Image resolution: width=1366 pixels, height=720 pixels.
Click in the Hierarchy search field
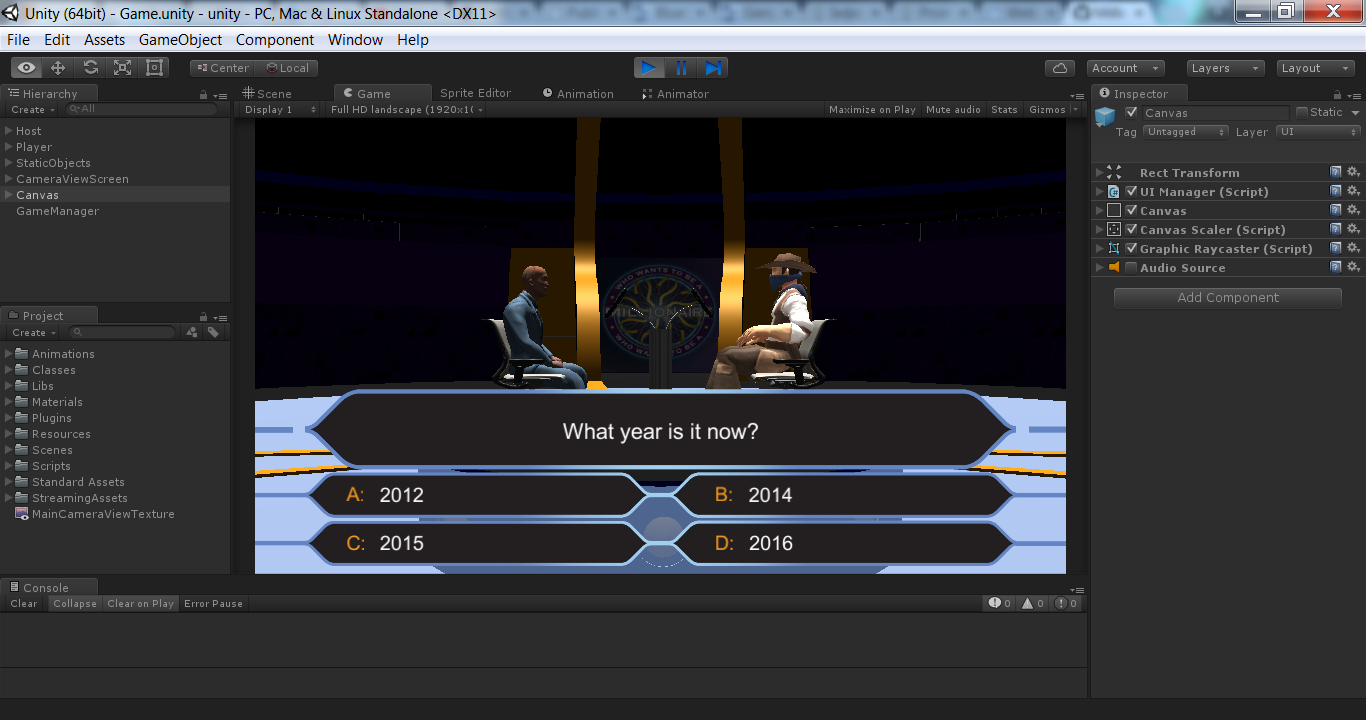click(140, 109)
